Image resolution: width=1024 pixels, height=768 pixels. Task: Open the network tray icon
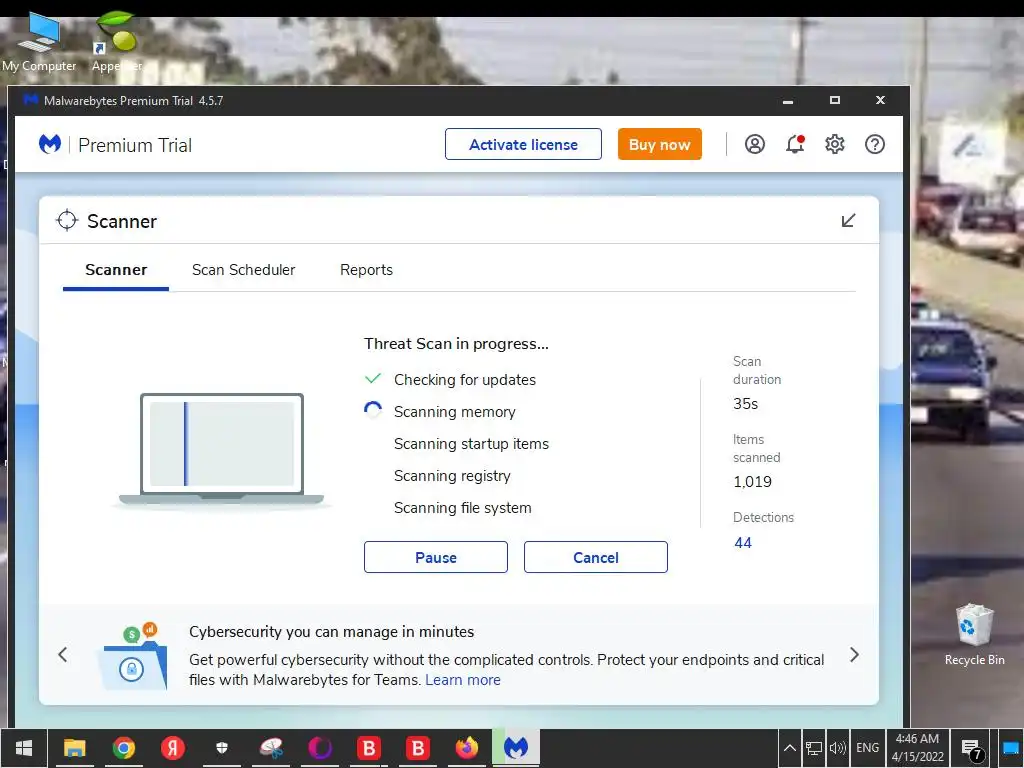pyautogui.click(x=814, y=748)
